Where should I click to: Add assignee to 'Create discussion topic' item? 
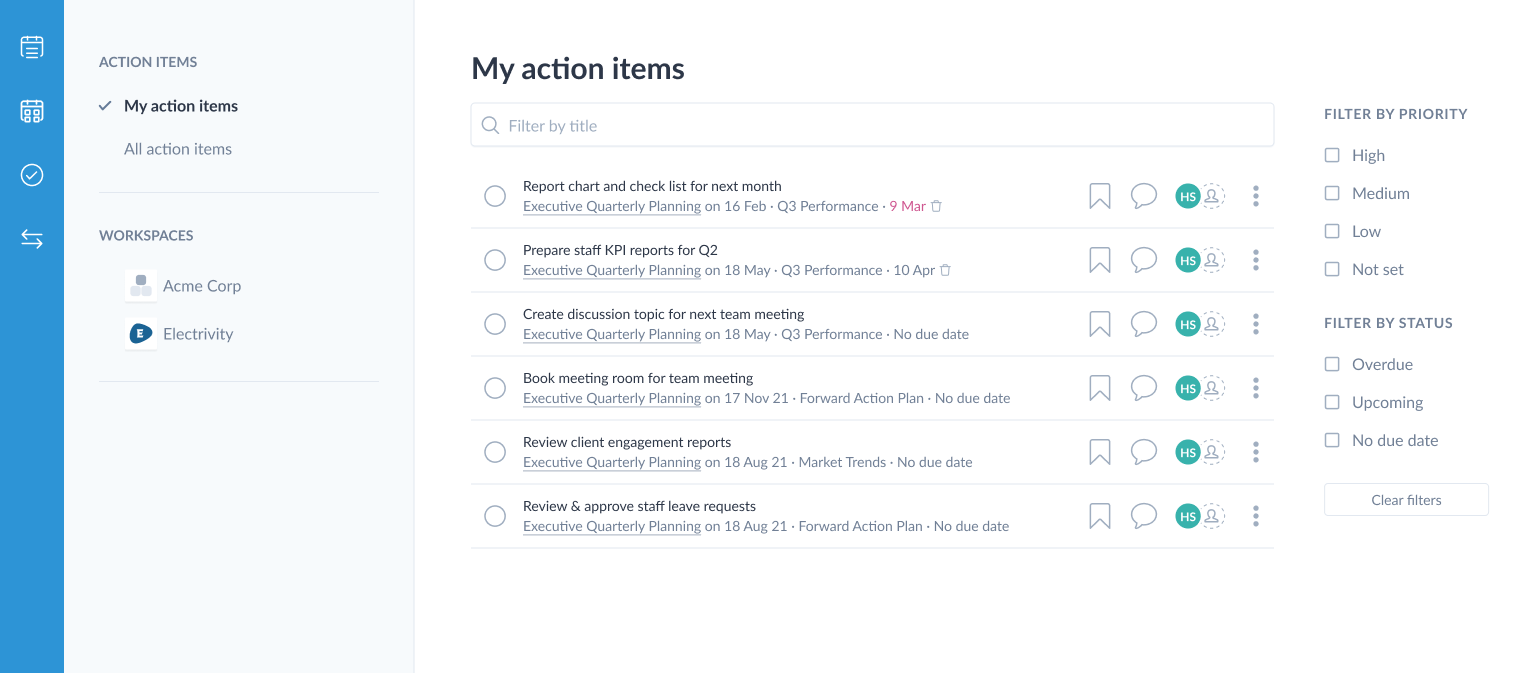click(1212, 324)
